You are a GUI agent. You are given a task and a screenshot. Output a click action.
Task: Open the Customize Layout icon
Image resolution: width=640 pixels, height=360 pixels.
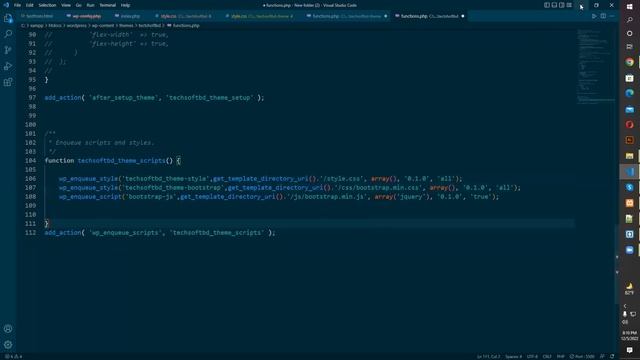569,5
